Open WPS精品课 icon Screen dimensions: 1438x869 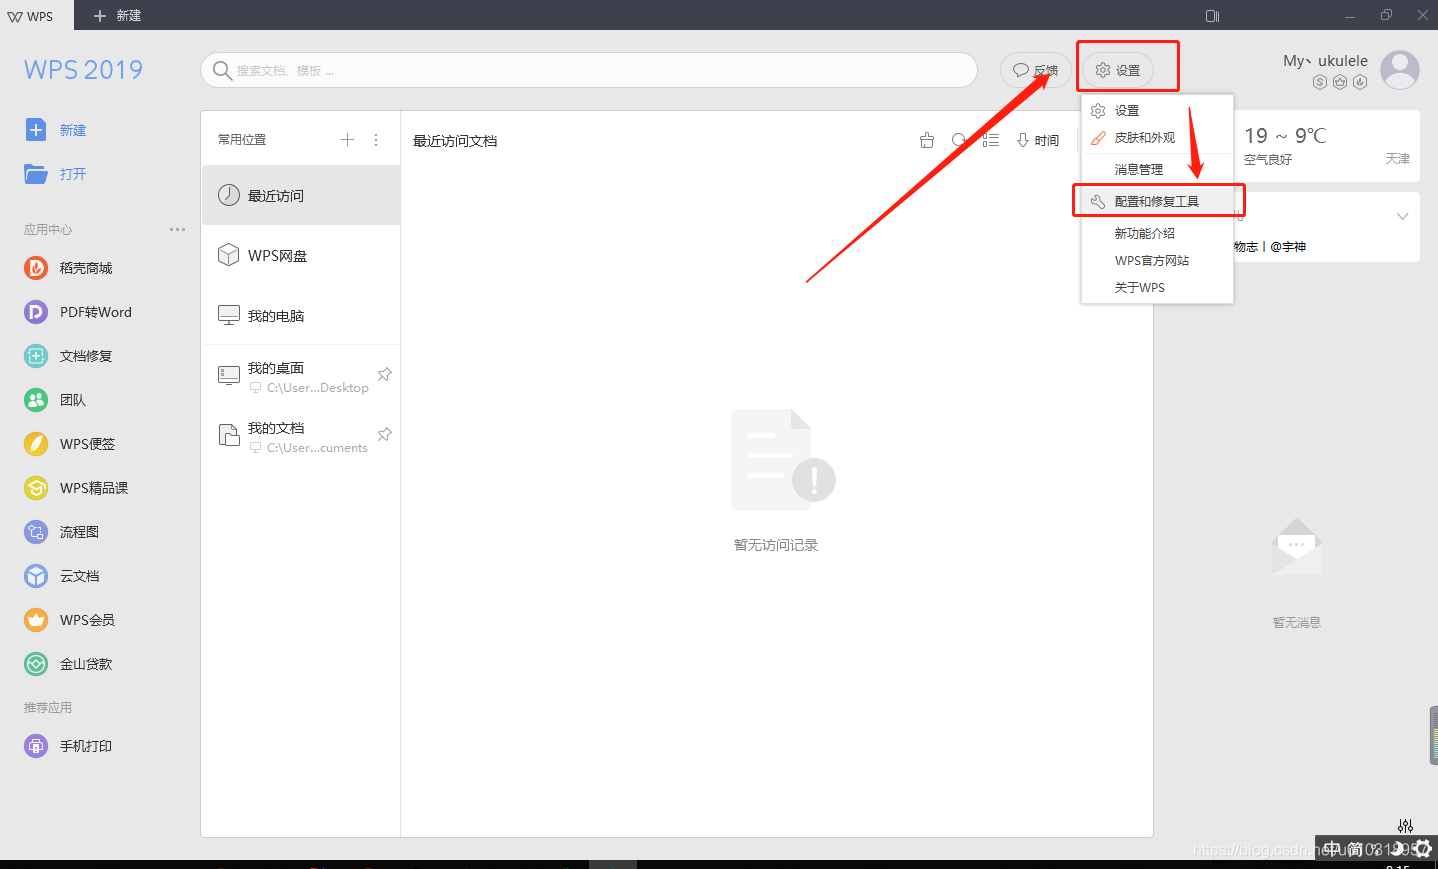pos(36,488)
